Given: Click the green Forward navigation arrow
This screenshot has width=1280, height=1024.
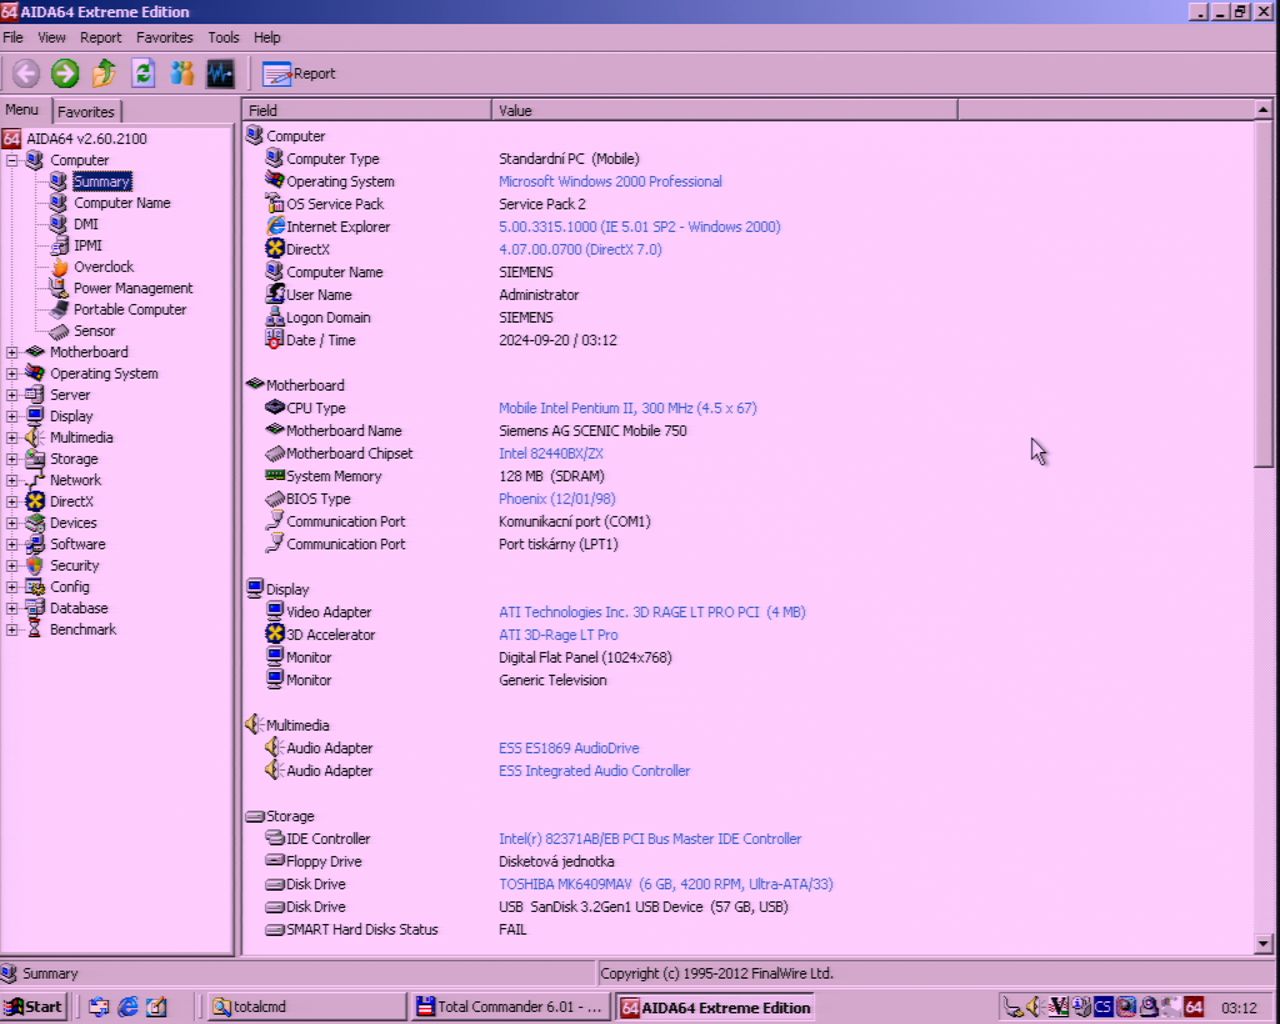Looking at the screenshot, I should tap(65, 73).
